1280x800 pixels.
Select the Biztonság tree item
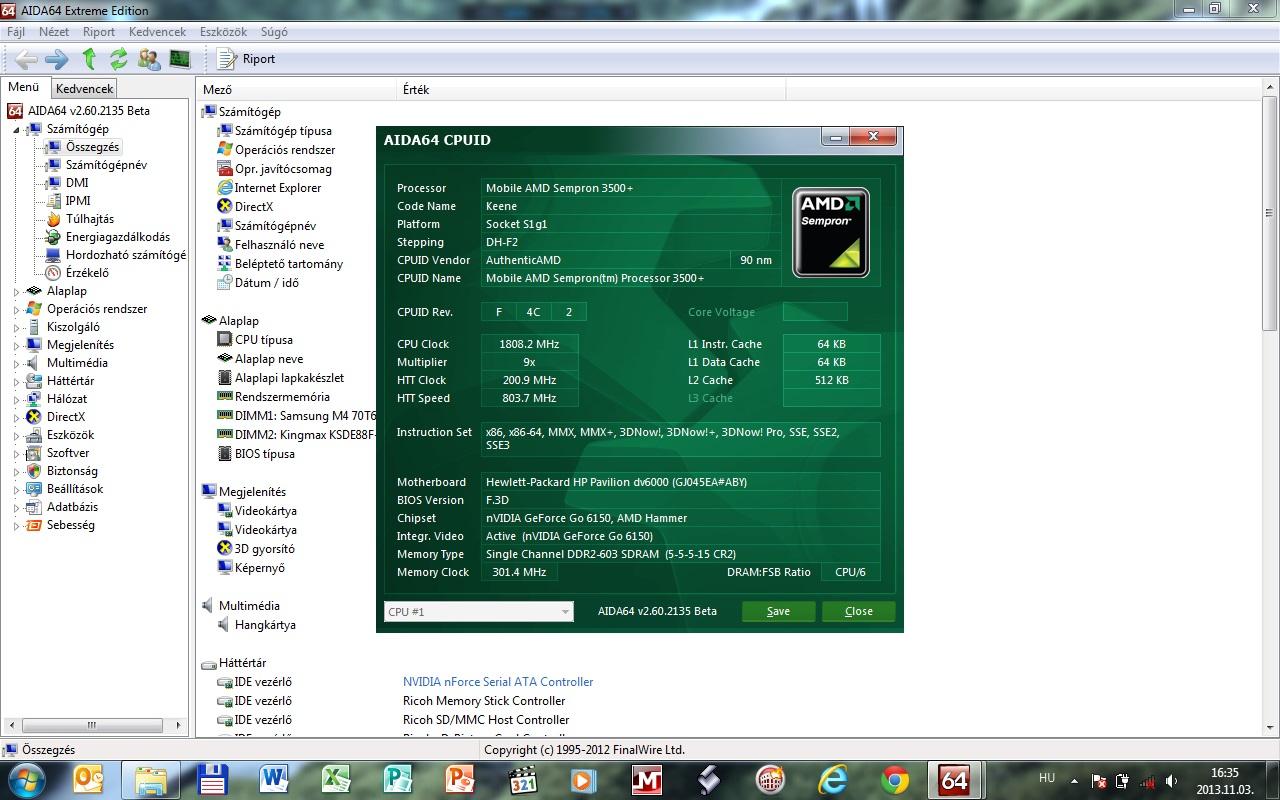coord(72,471)
